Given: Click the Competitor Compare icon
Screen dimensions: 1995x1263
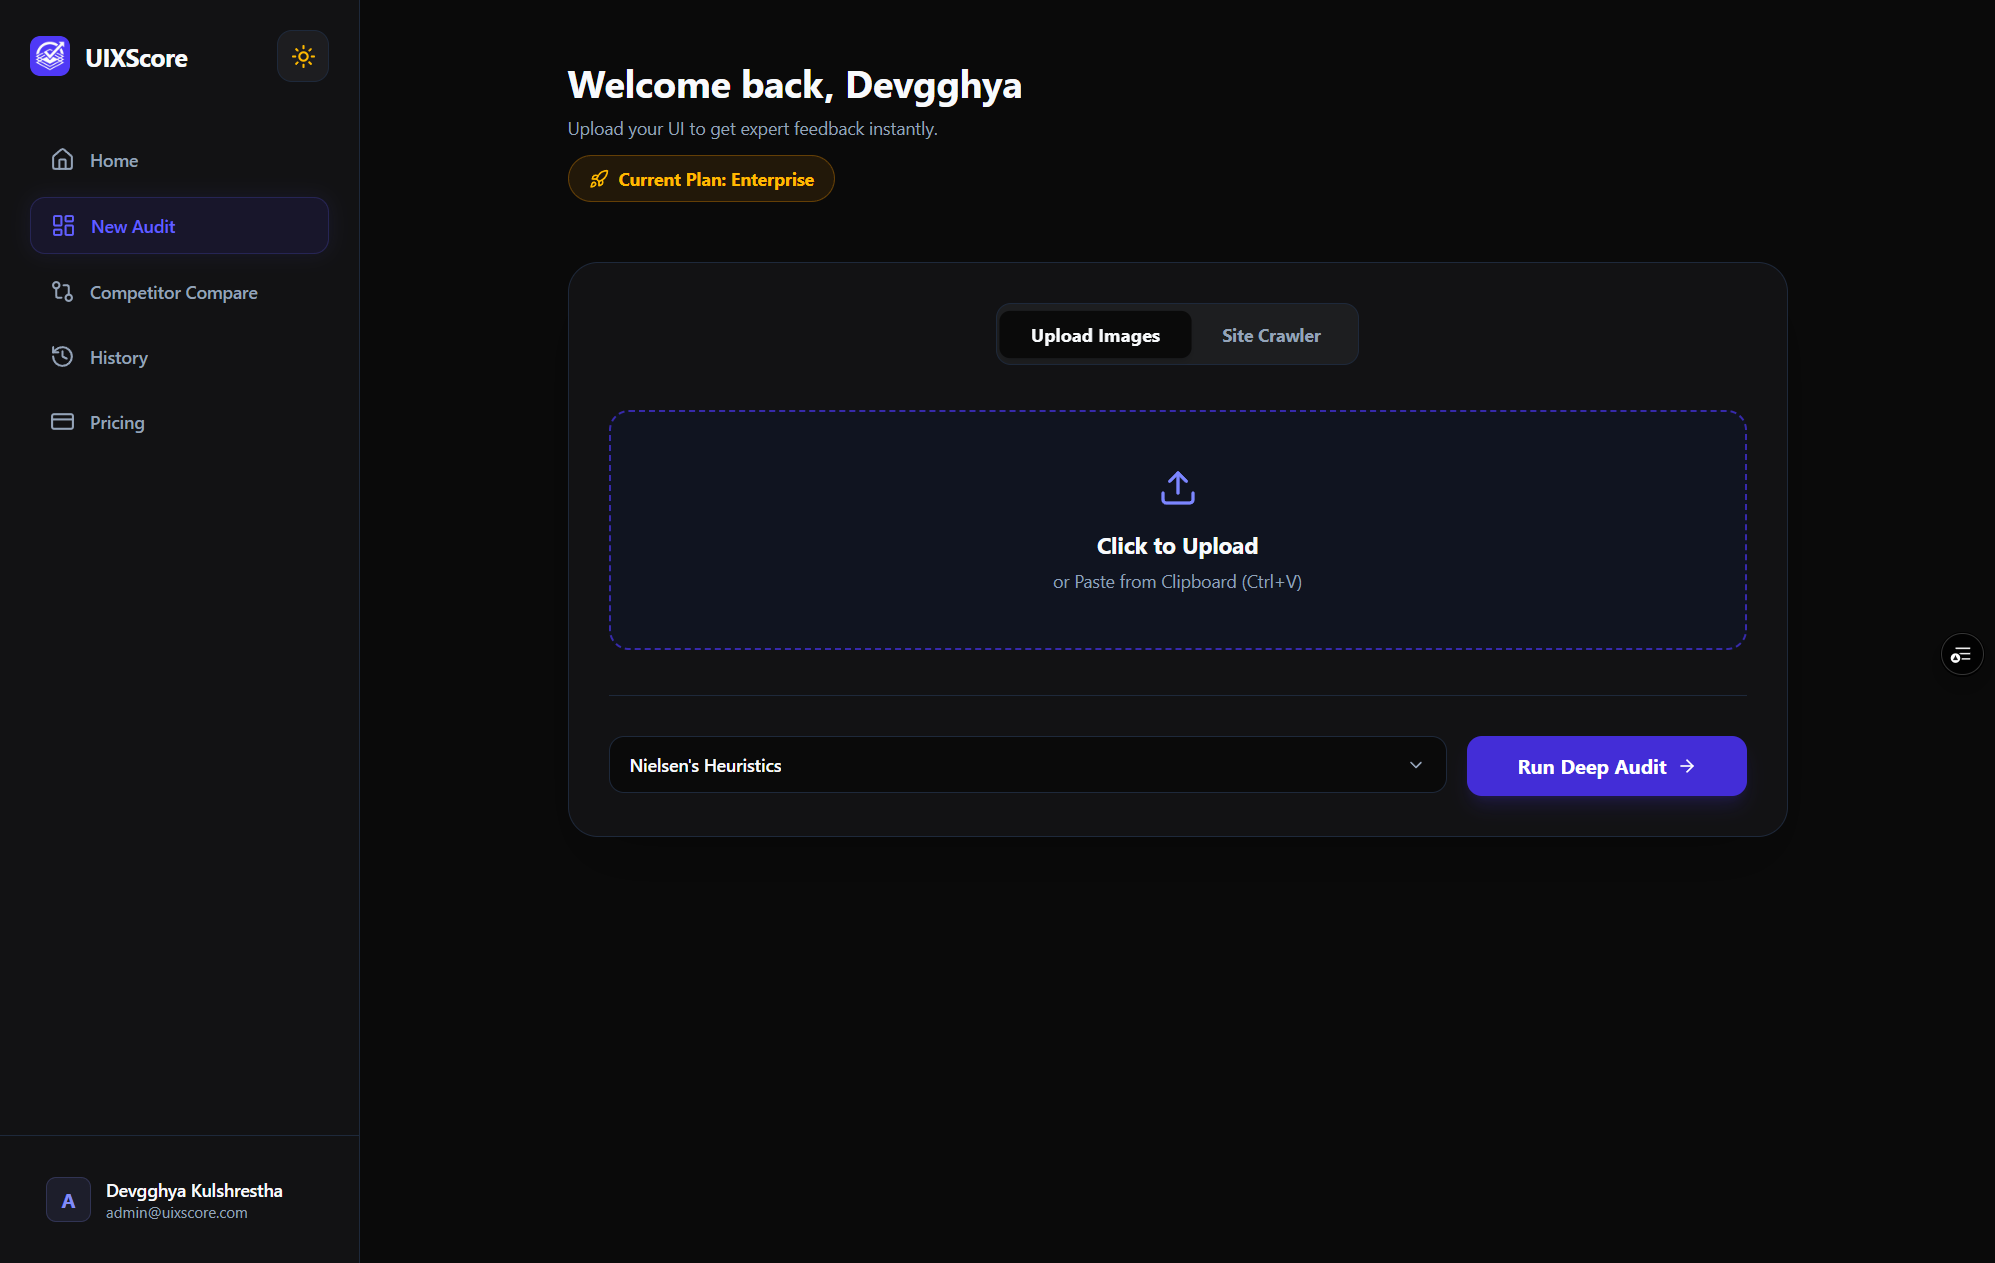Looking at the screenshot, I should [62, 292].
